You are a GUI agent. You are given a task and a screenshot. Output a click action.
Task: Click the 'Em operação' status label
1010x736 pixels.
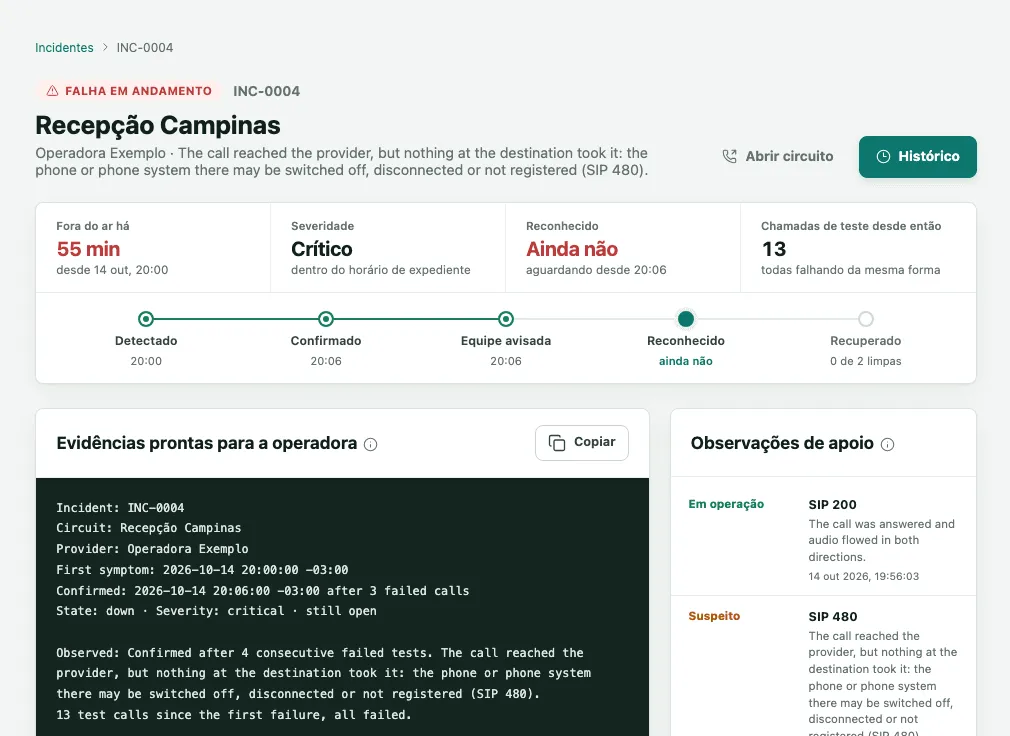point(726,504)
